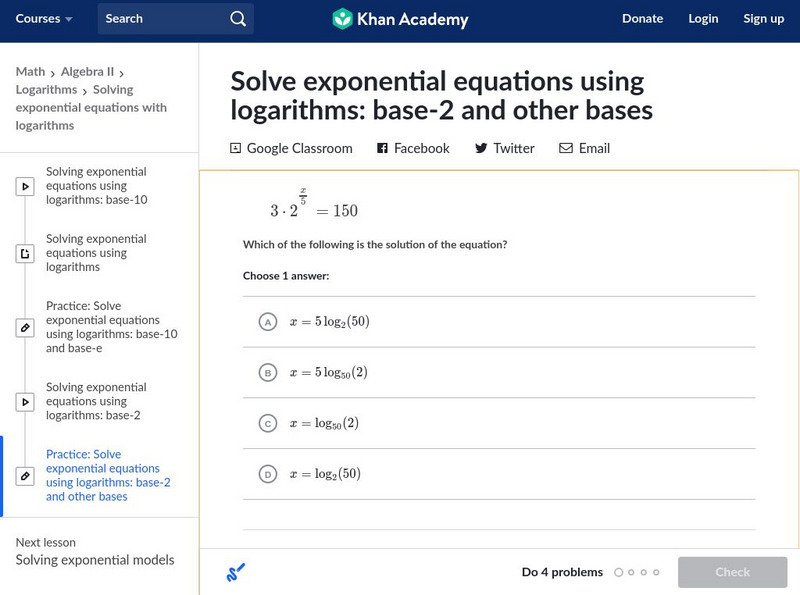This screenshot has width=800, height=595.
Task: Select answer B: x = 5 log₅₀(2)
Action: tap(267, 373)
